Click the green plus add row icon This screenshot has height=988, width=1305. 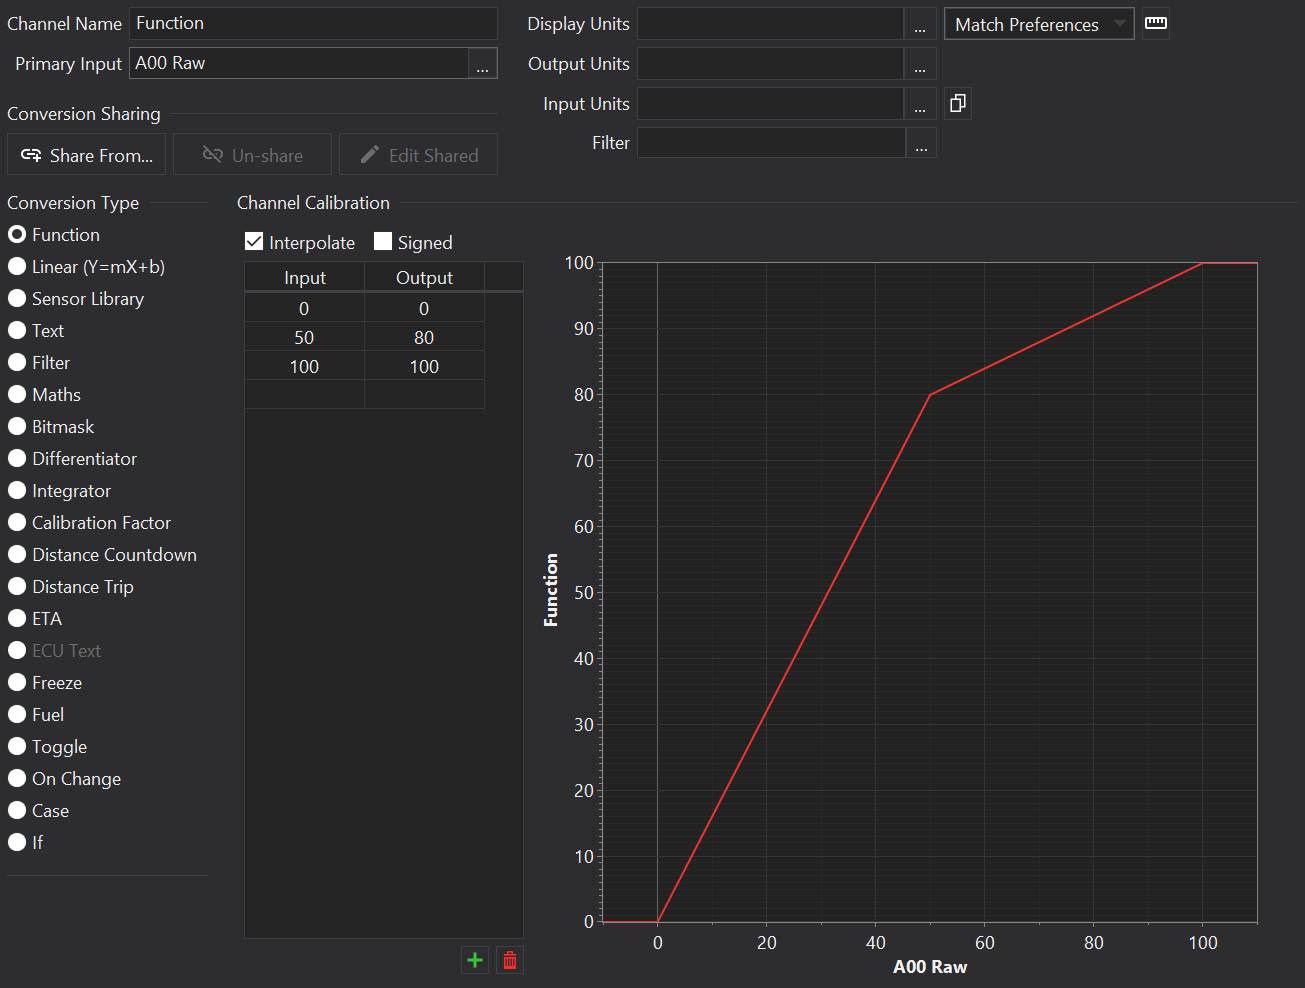pyautogui.click(x=475, y=960)
